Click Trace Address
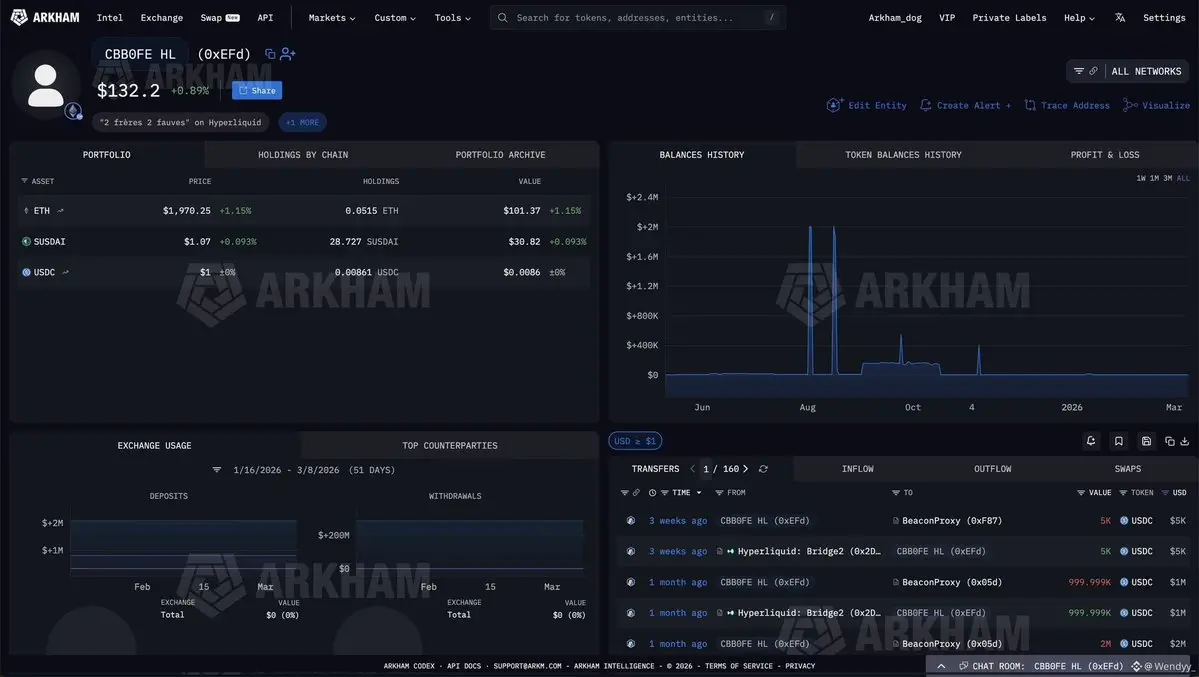This screenshot has height=677, width=1199. pos(1067,106)
